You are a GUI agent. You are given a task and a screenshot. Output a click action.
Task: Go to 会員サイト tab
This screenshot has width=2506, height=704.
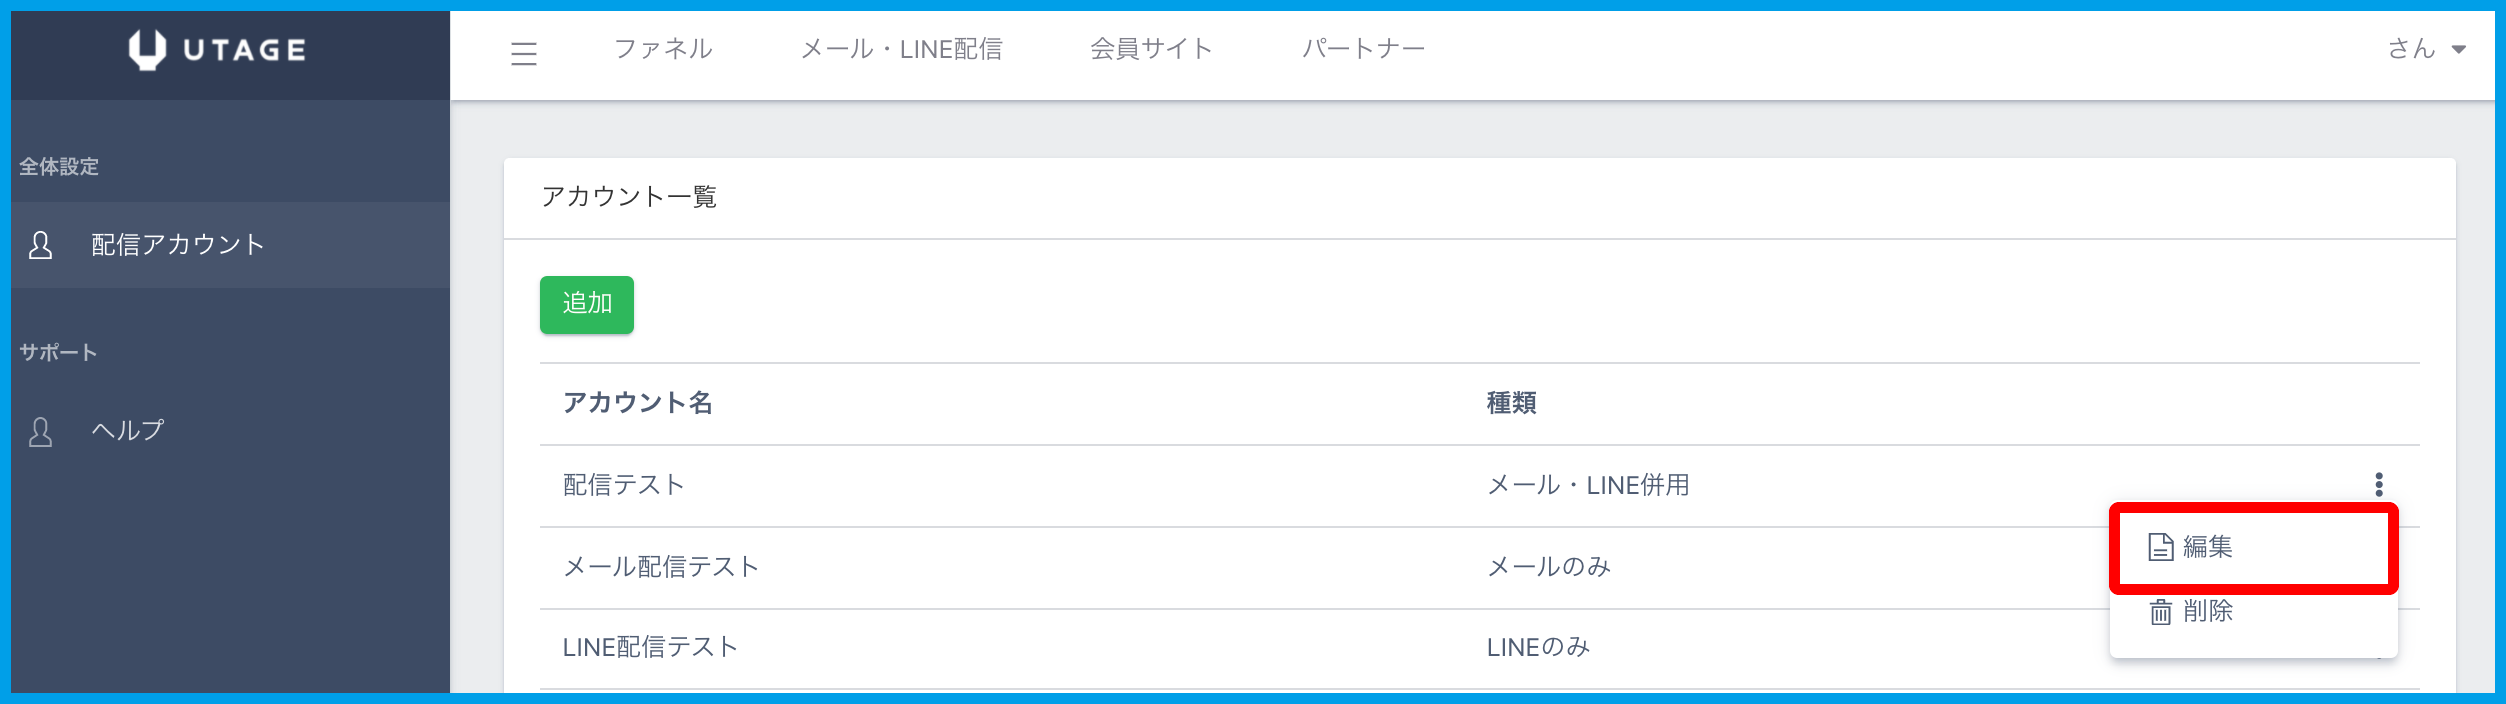coord(1151,49)
